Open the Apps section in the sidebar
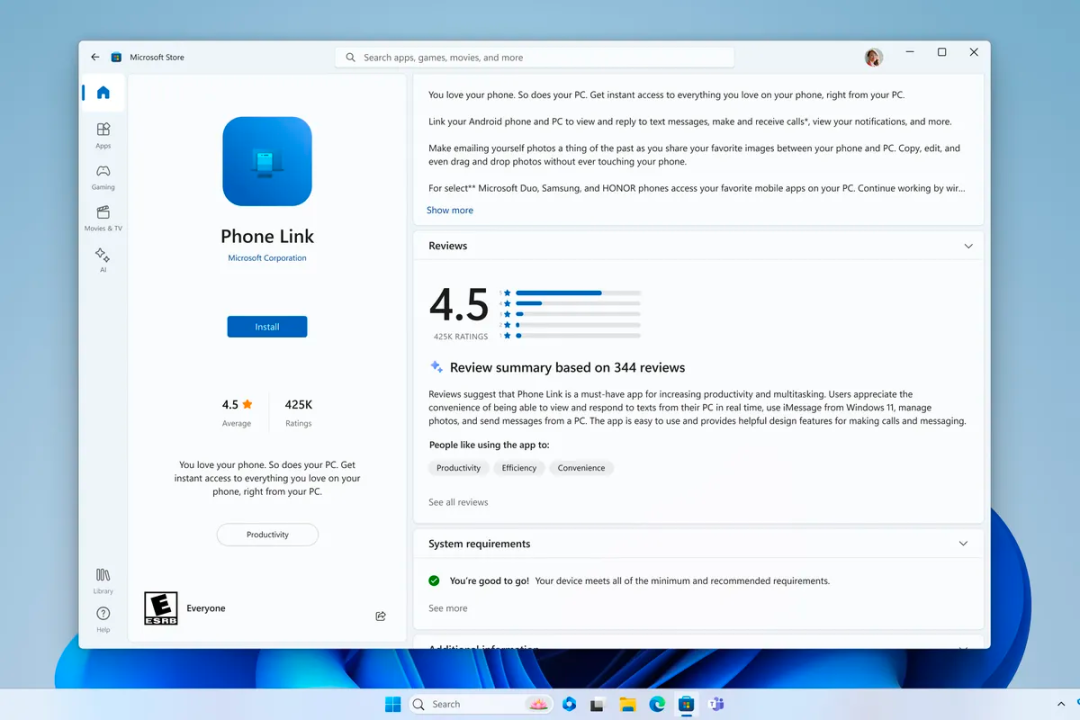1080x720 pixels. [103, 134]
